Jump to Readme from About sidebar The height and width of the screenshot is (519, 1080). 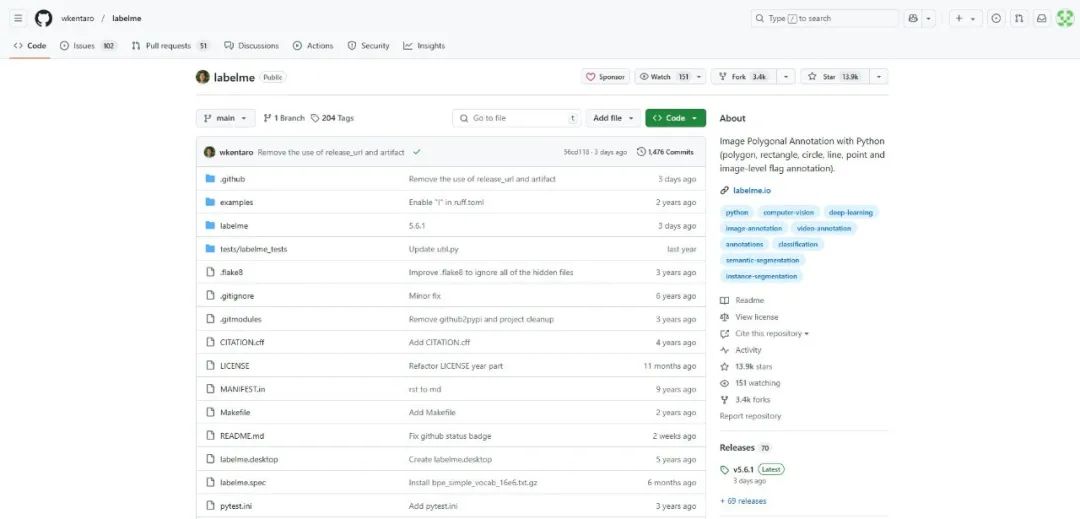742,301
